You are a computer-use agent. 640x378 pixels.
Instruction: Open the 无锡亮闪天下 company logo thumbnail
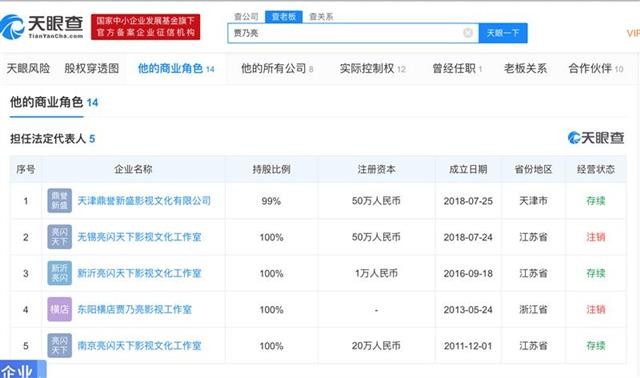(x=60, y=237)
